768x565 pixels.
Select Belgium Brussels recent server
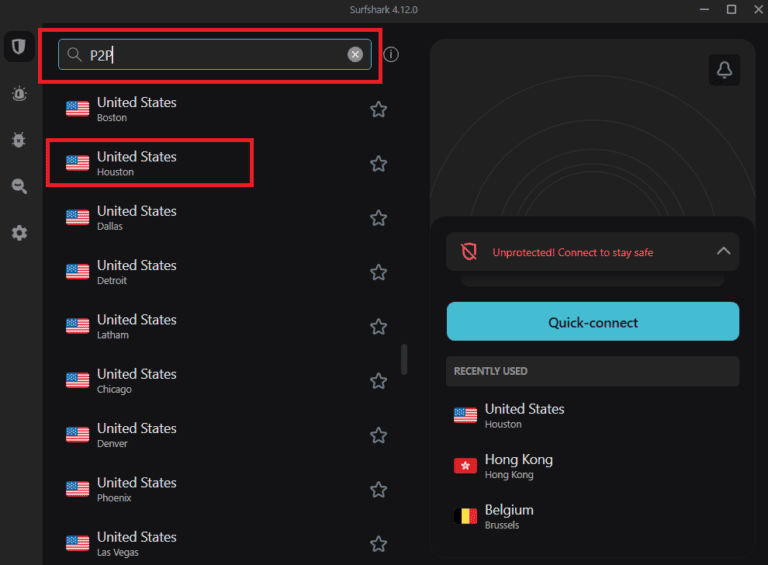(x=508, y=516)
